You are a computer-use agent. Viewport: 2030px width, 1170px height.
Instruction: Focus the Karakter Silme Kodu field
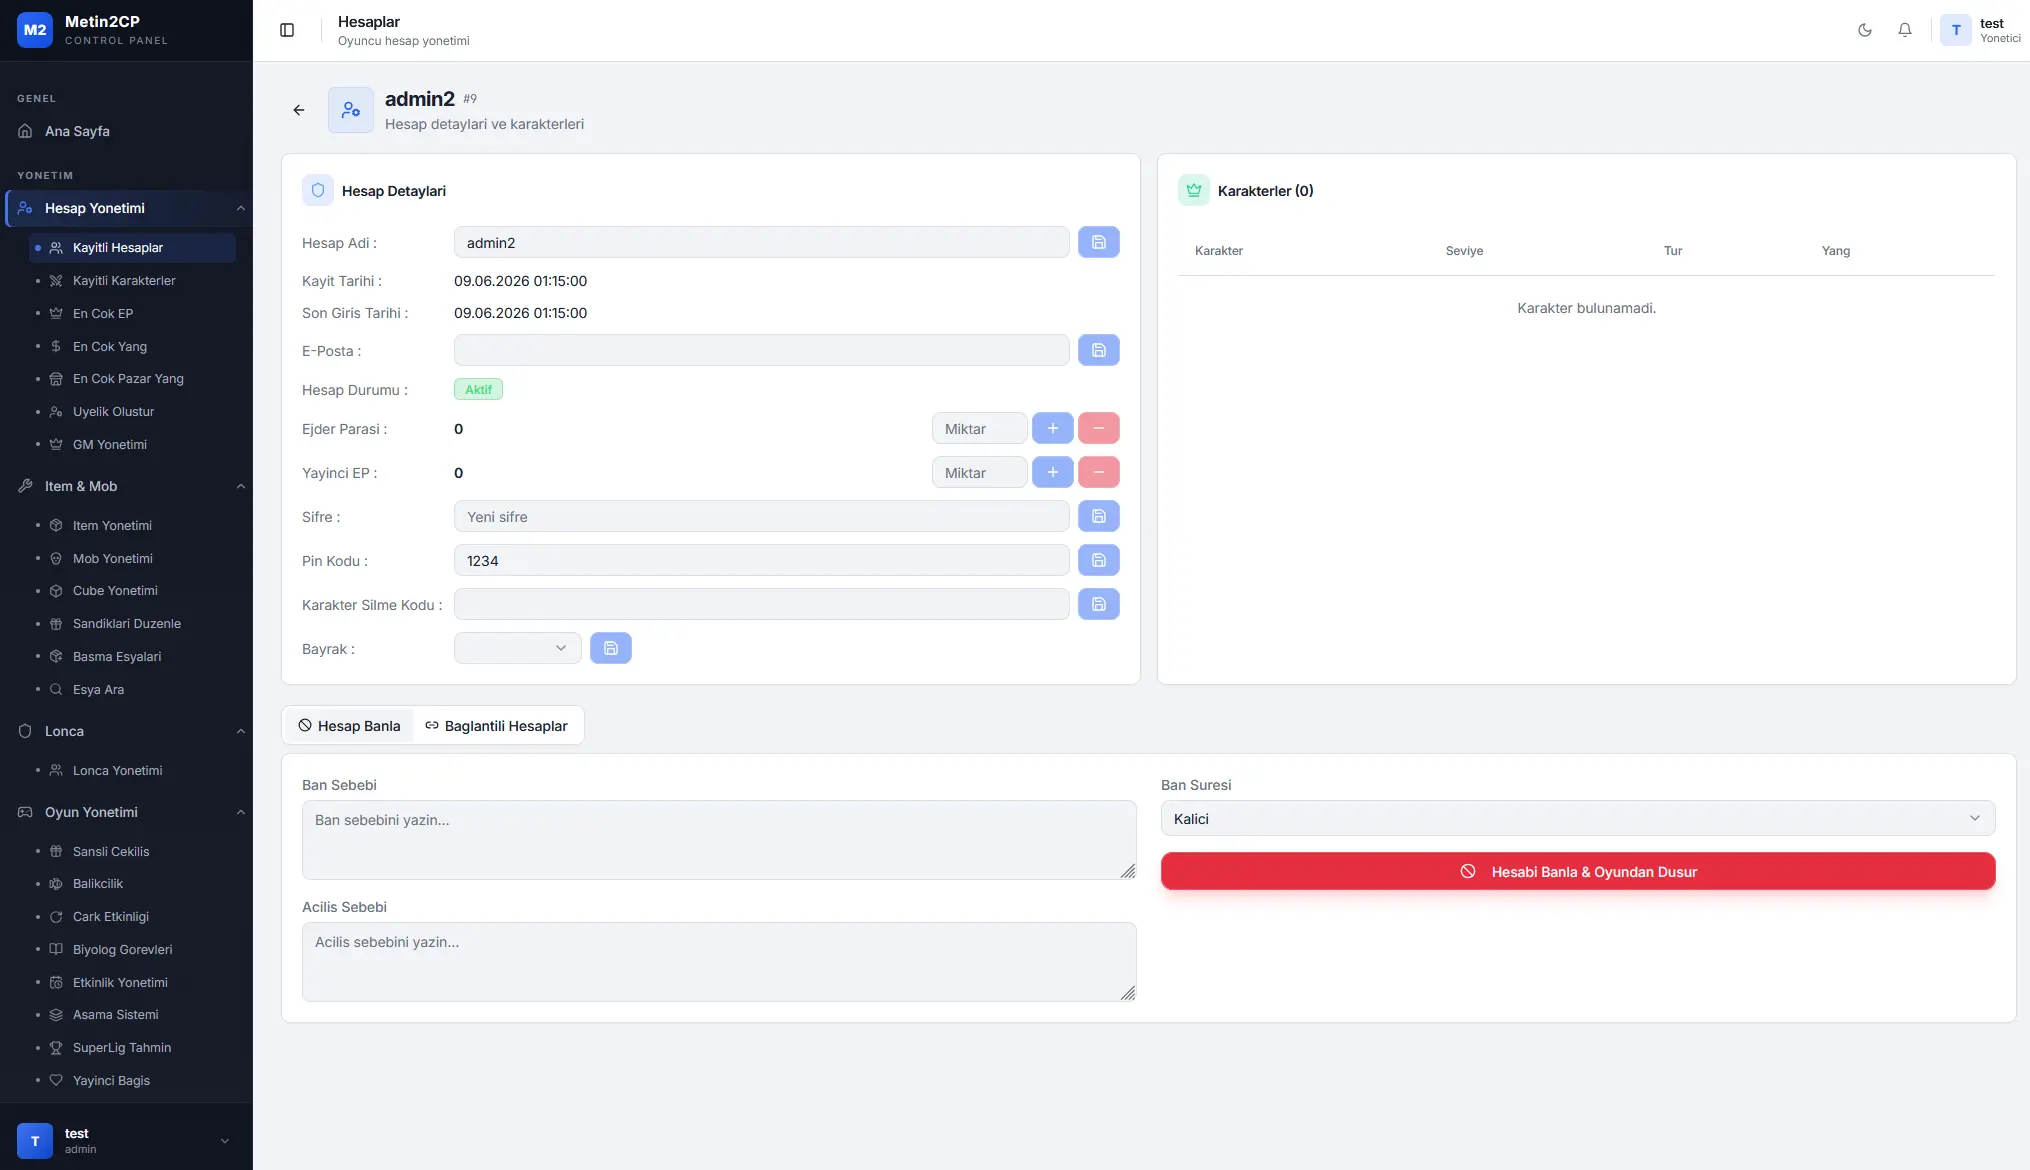[x=762, y=604]
